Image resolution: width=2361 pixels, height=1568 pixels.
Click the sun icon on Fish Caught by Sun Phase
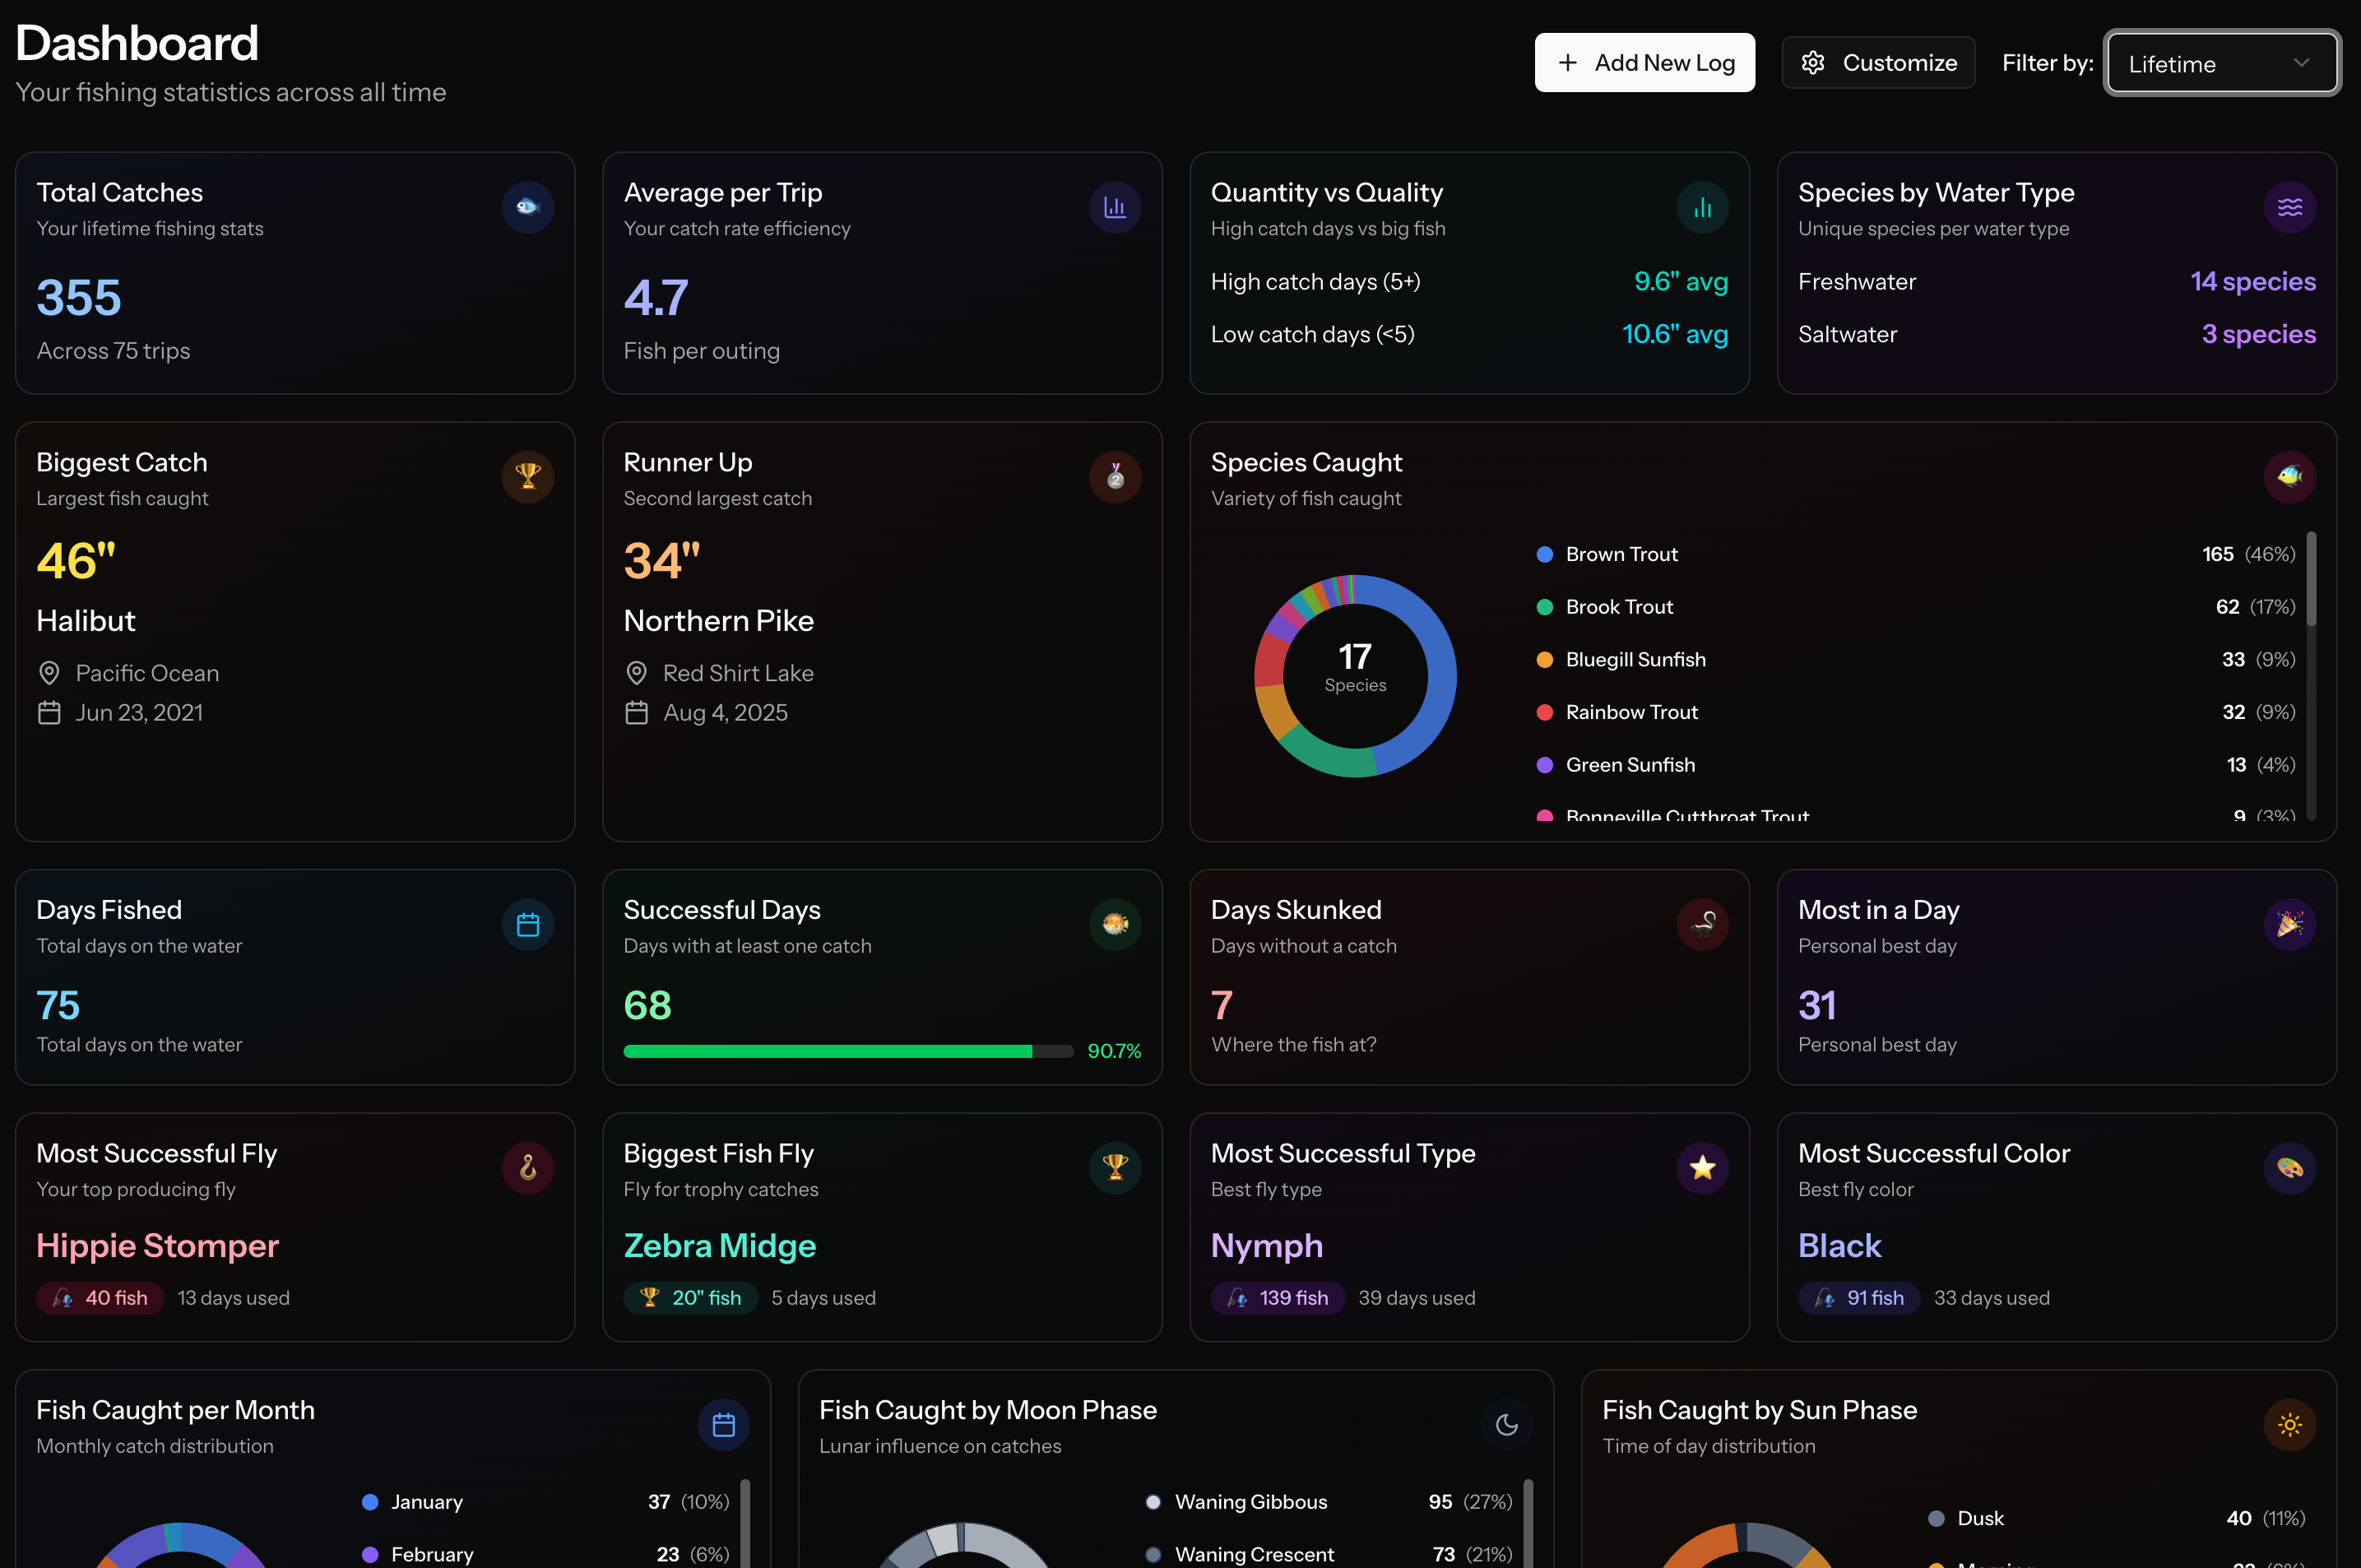(x=2290, y=1424)
